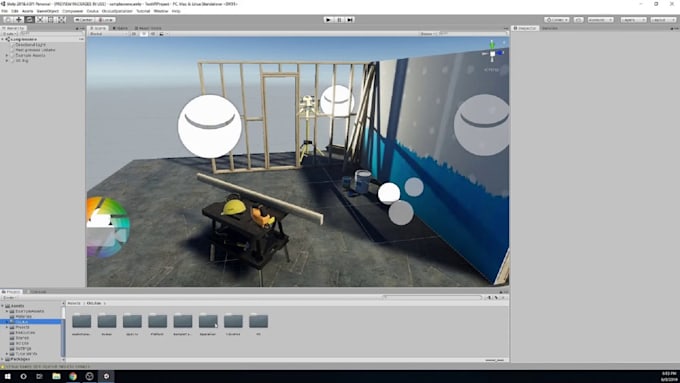The image size is (680, 383).
Task: Switch to the Services tab
Action: coord(549,28)
